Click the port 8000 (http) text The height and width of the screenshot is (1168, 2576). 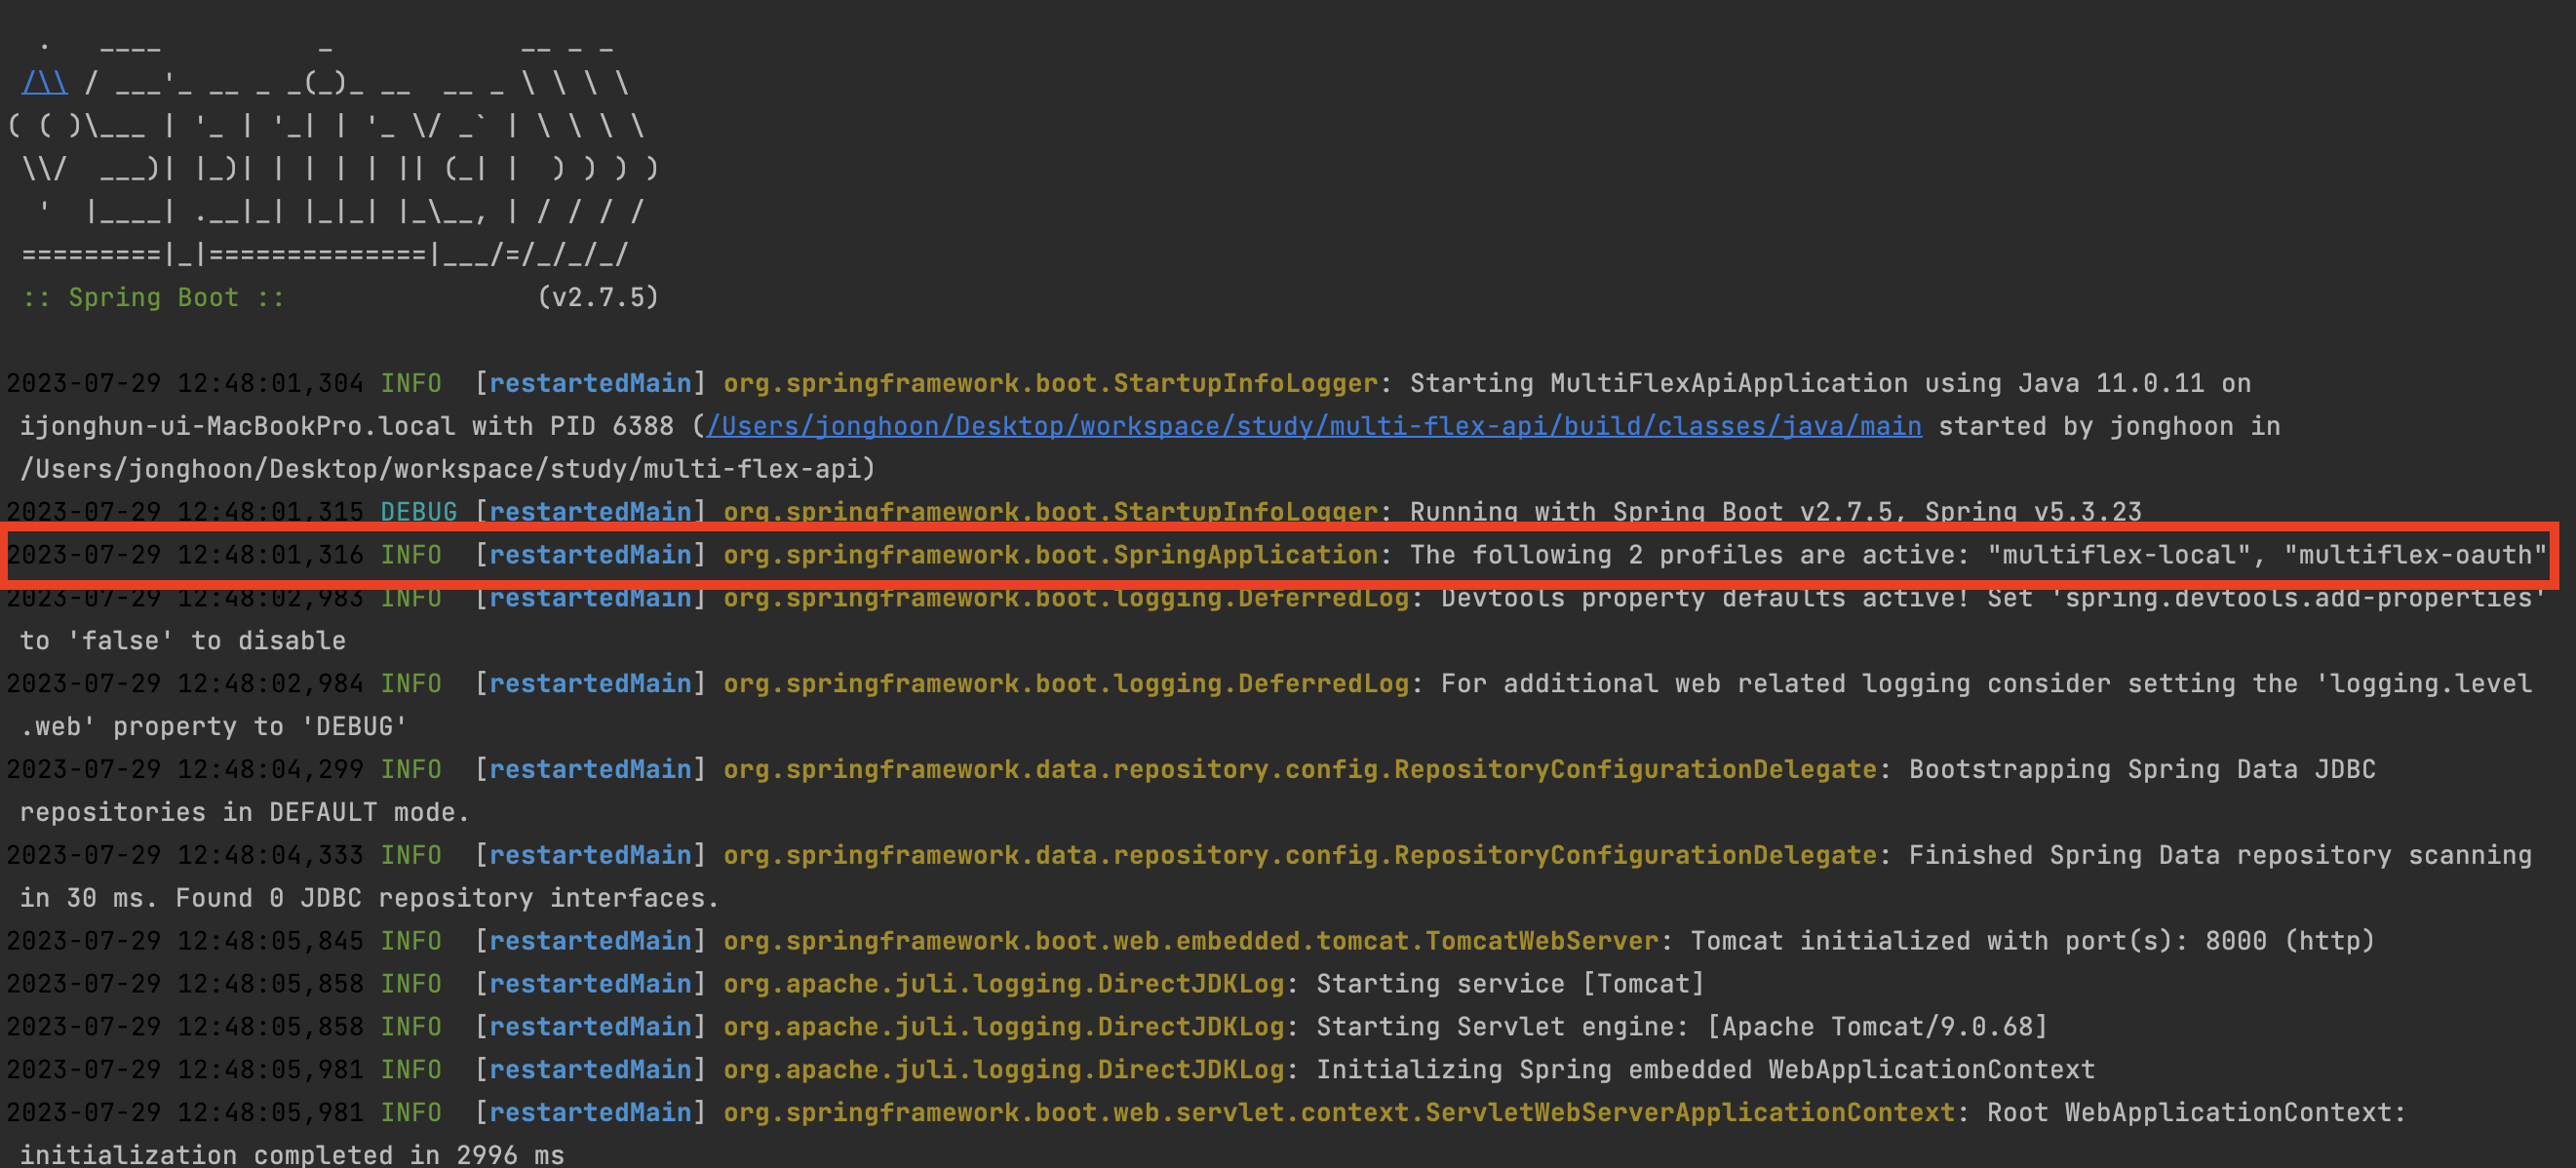(2288, 941)
